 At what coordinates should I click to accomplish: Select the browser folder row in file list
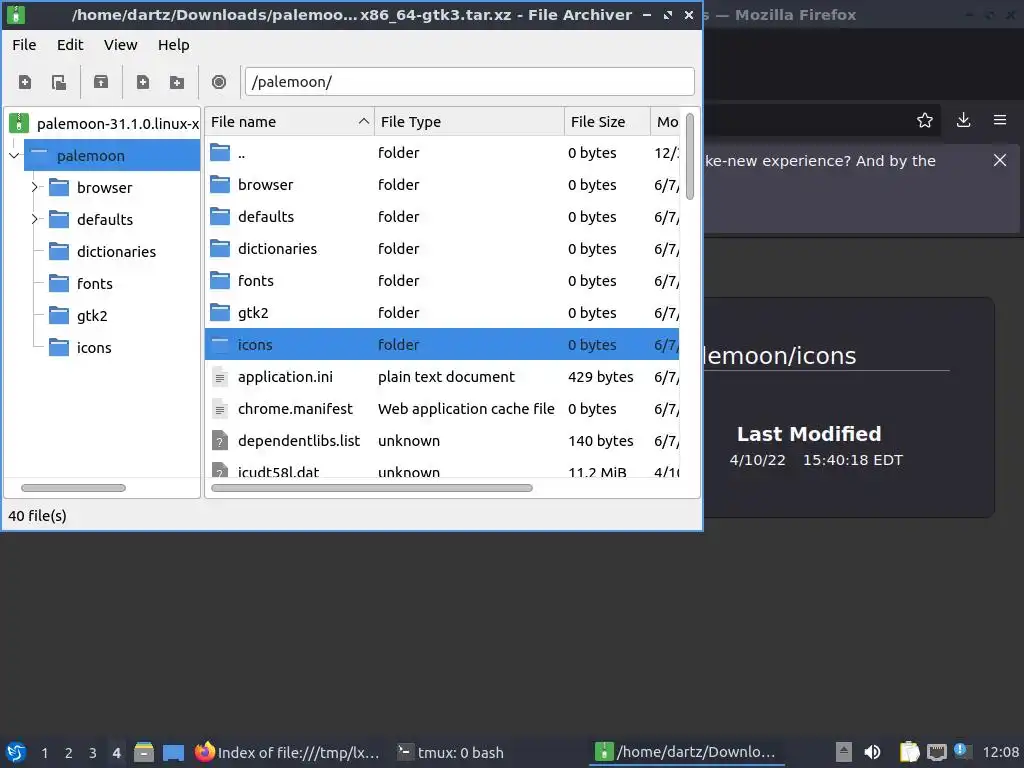pyautogui.click(x=442, y=185)
